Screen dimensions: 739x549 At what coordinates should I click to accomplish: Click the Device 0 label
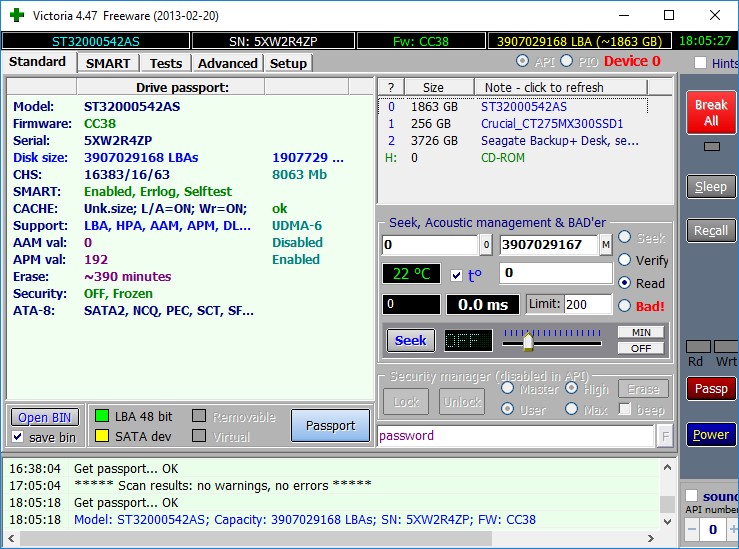tap(632, 61)
